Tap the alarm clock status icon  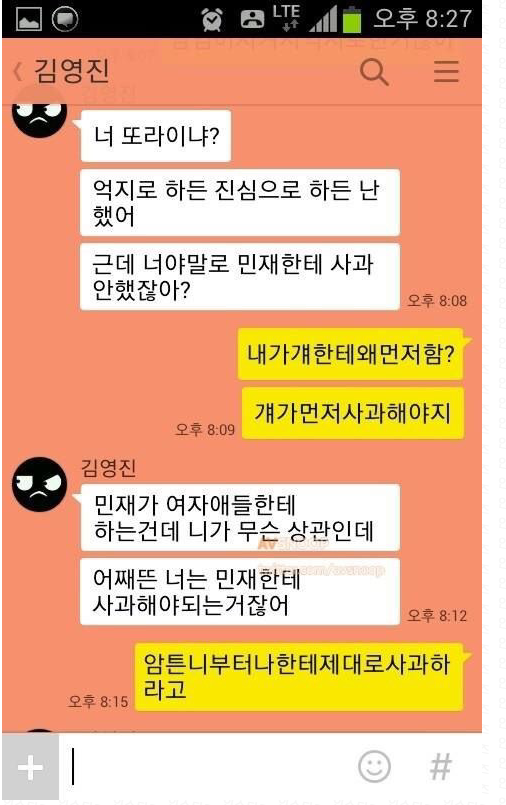(211, 20)
